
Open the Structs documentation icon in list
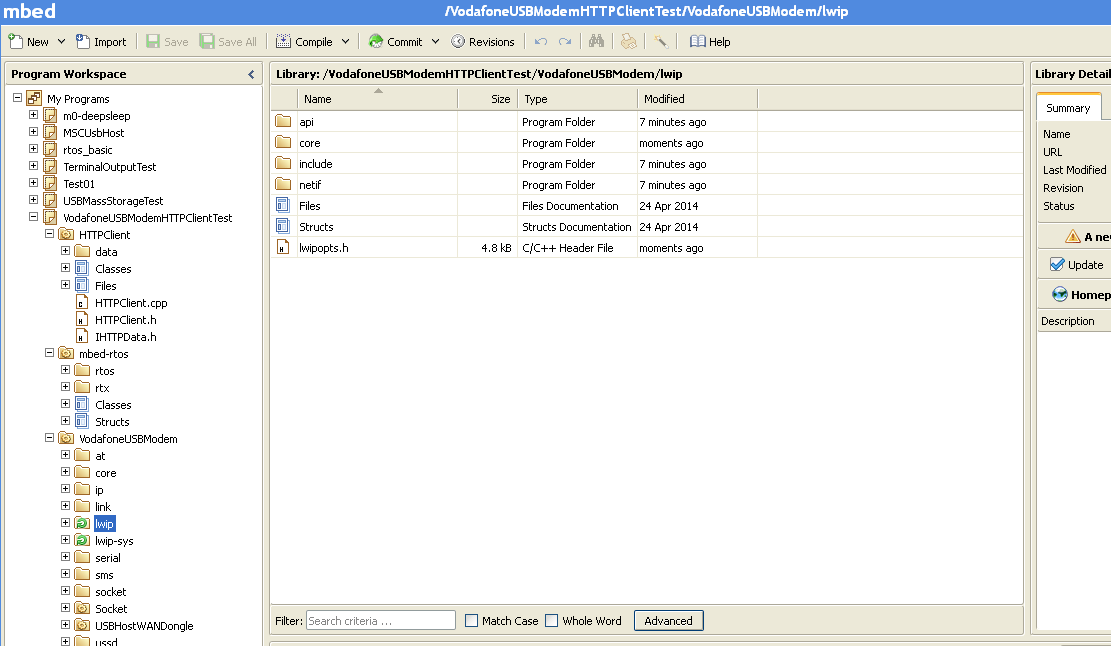[x=283, y=227]
